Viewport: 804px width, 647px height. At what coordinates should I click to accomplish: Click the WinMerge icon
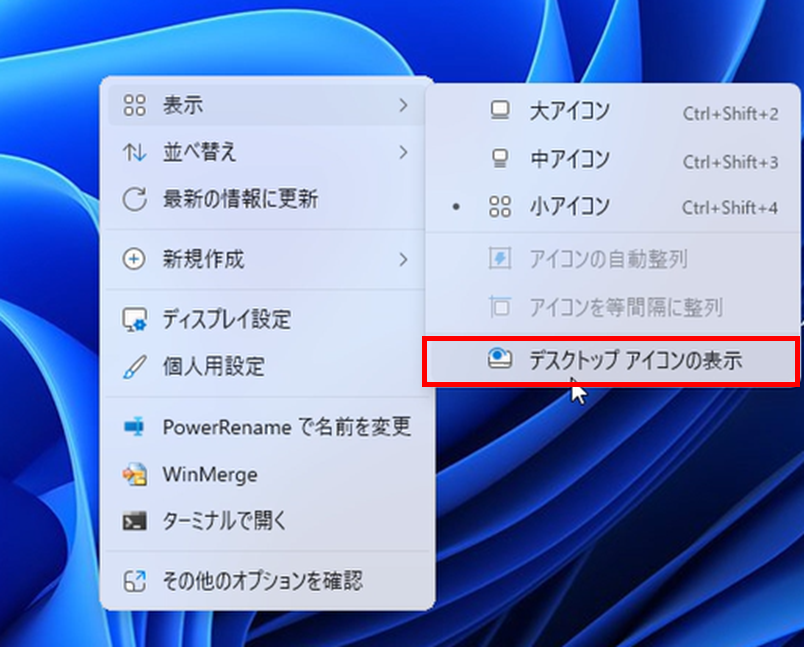tap(134, 474)
